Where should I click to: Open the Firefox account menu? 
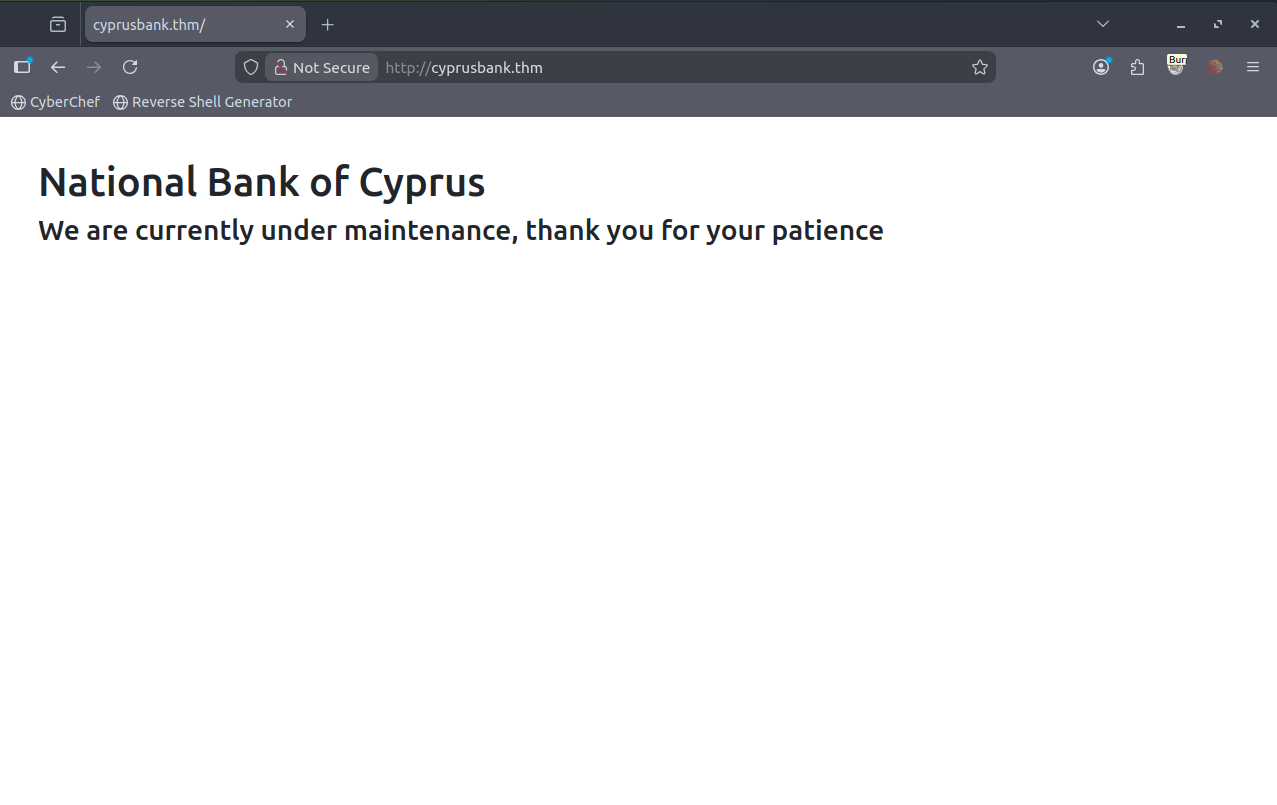click(x=1101, y=67)
